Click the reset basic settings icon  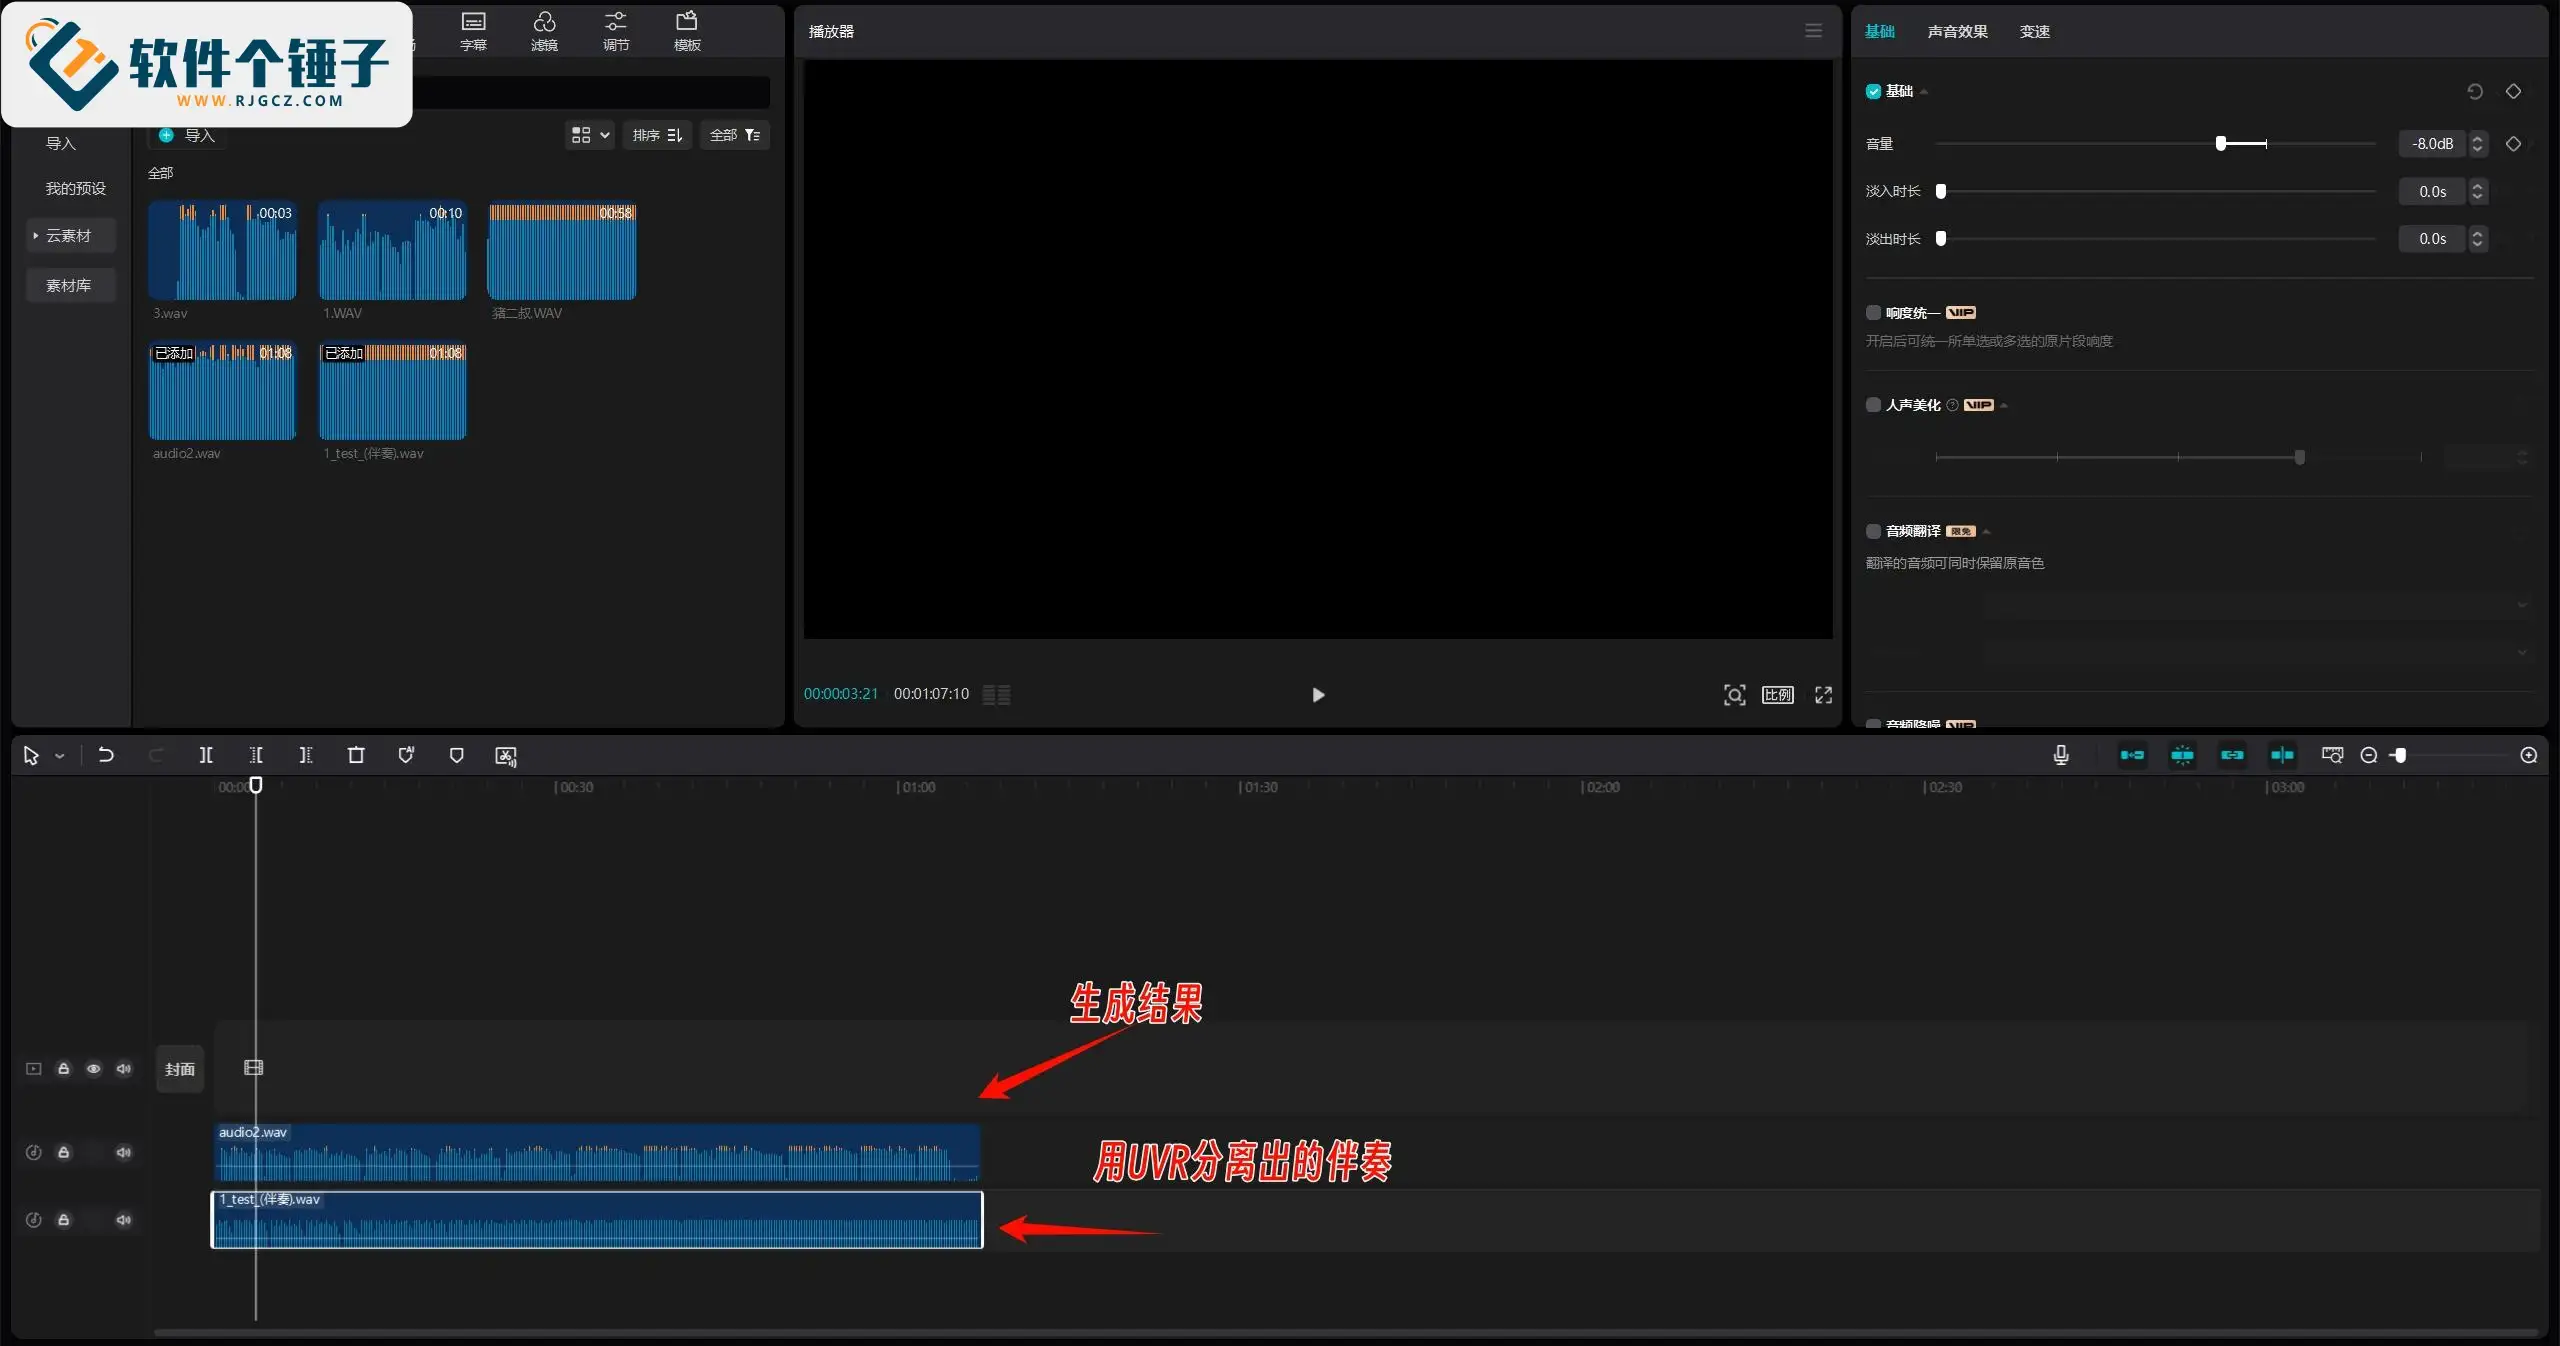pos(2475,91)
